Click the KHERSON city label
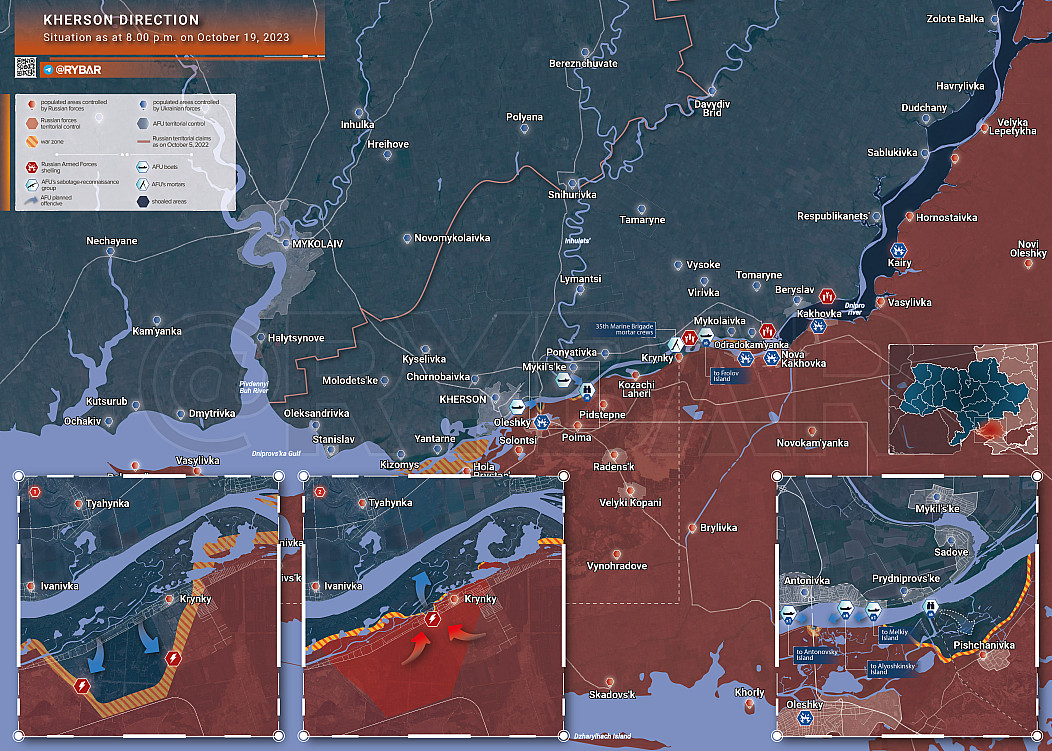Screen dimensions: 1052x751 pyautogui.click(x=463, y=399)
